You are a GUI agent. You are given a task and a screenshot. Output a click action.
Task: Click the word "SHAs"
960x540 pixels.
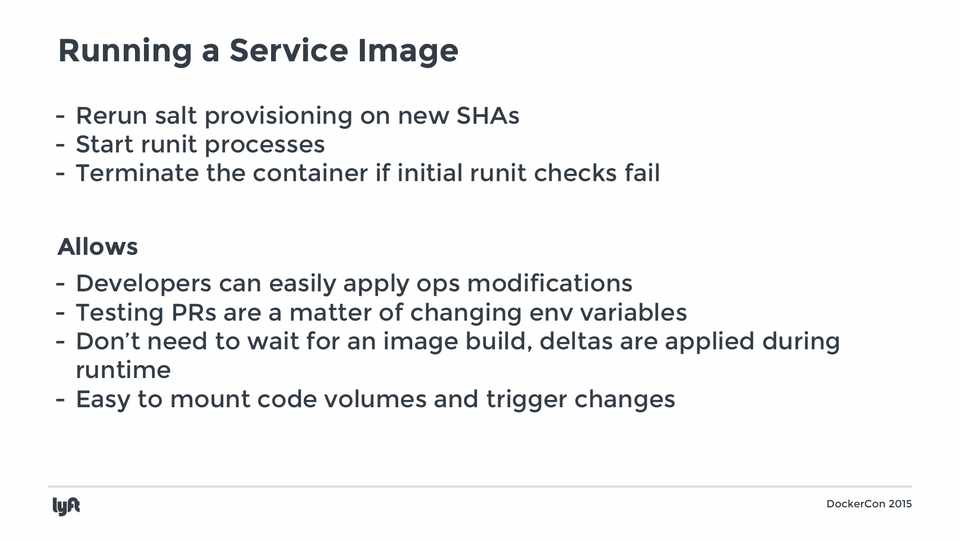point(488,115)
